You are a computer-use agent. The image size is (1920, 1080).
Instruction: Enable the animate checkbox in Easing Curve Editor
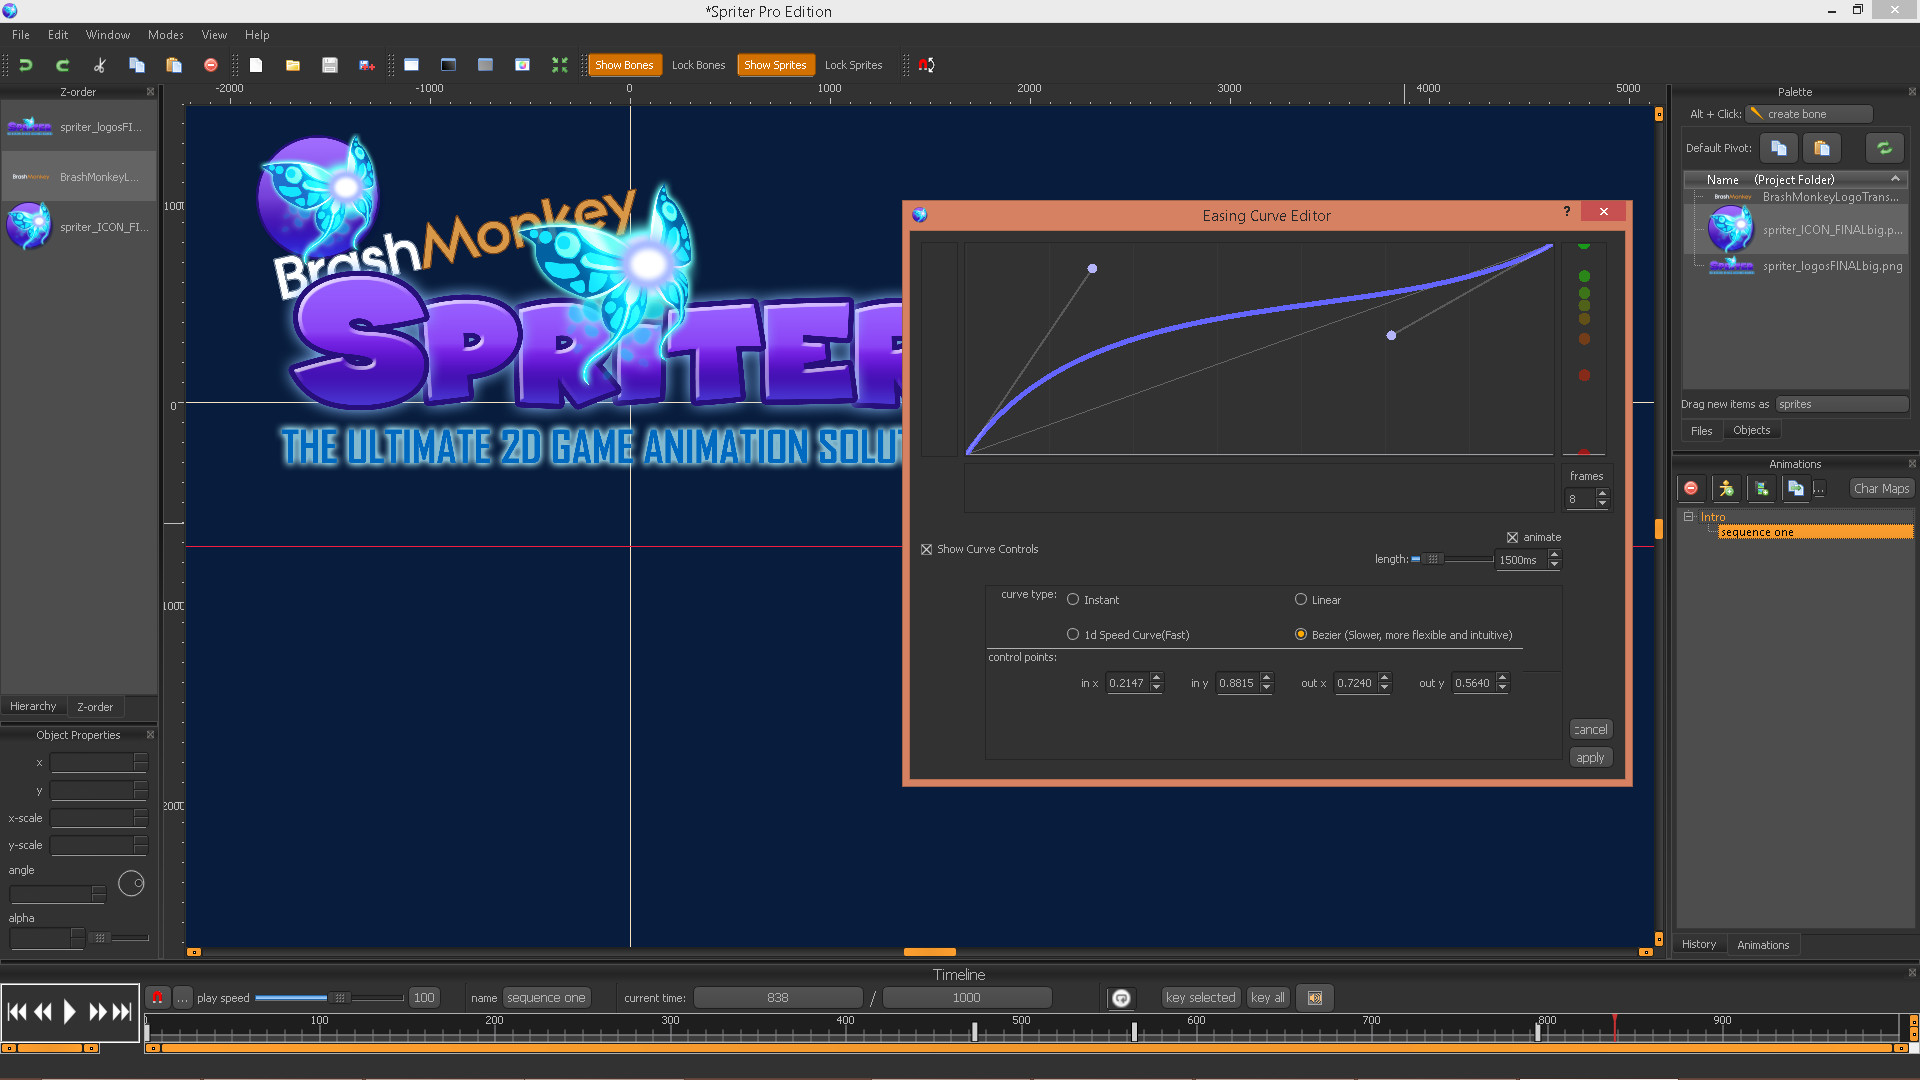[x=1513, y=537]
